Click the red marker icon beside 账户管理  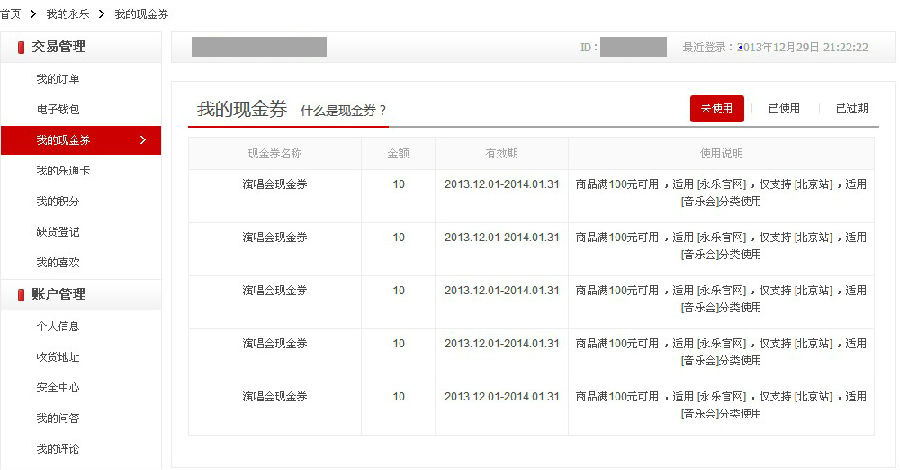(x=21, y=294)
